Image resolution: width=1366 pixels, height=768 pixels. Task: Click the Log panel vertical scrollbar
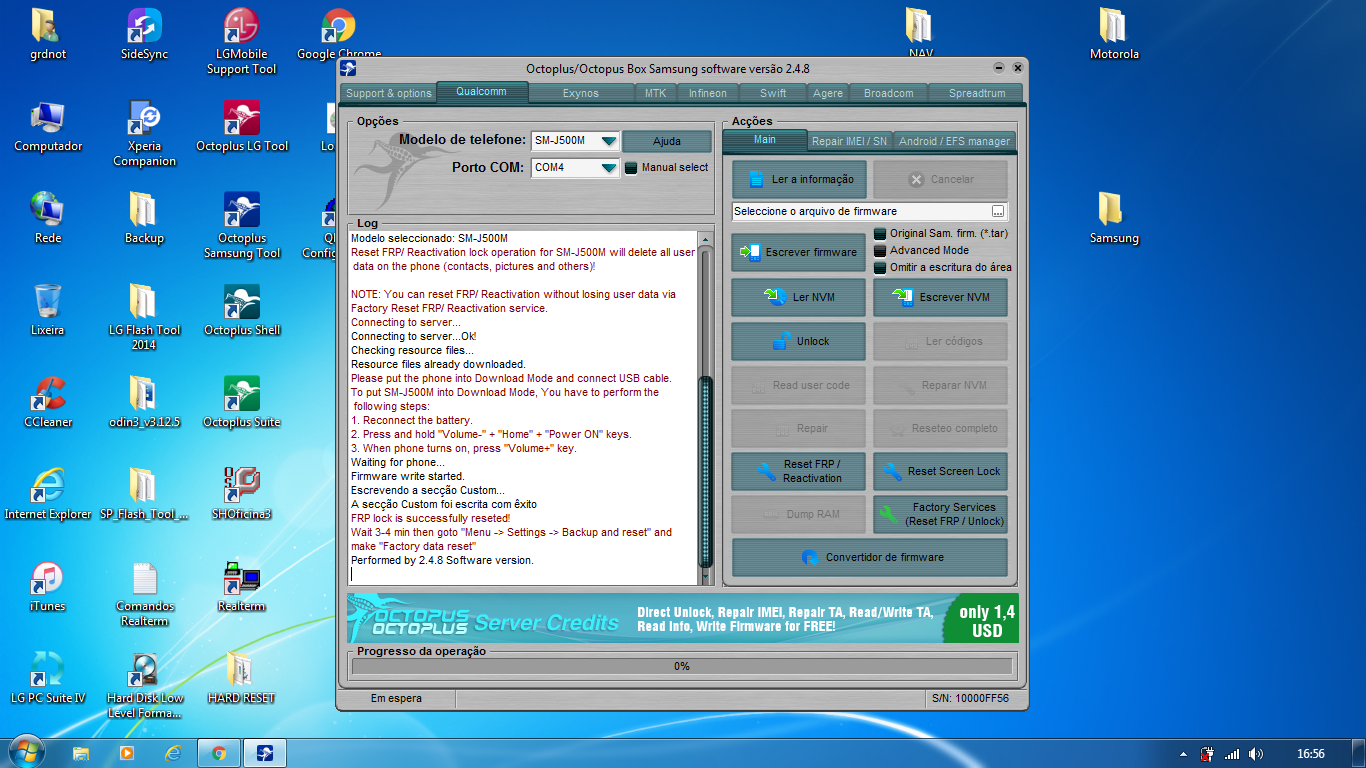tap(706, 408)
